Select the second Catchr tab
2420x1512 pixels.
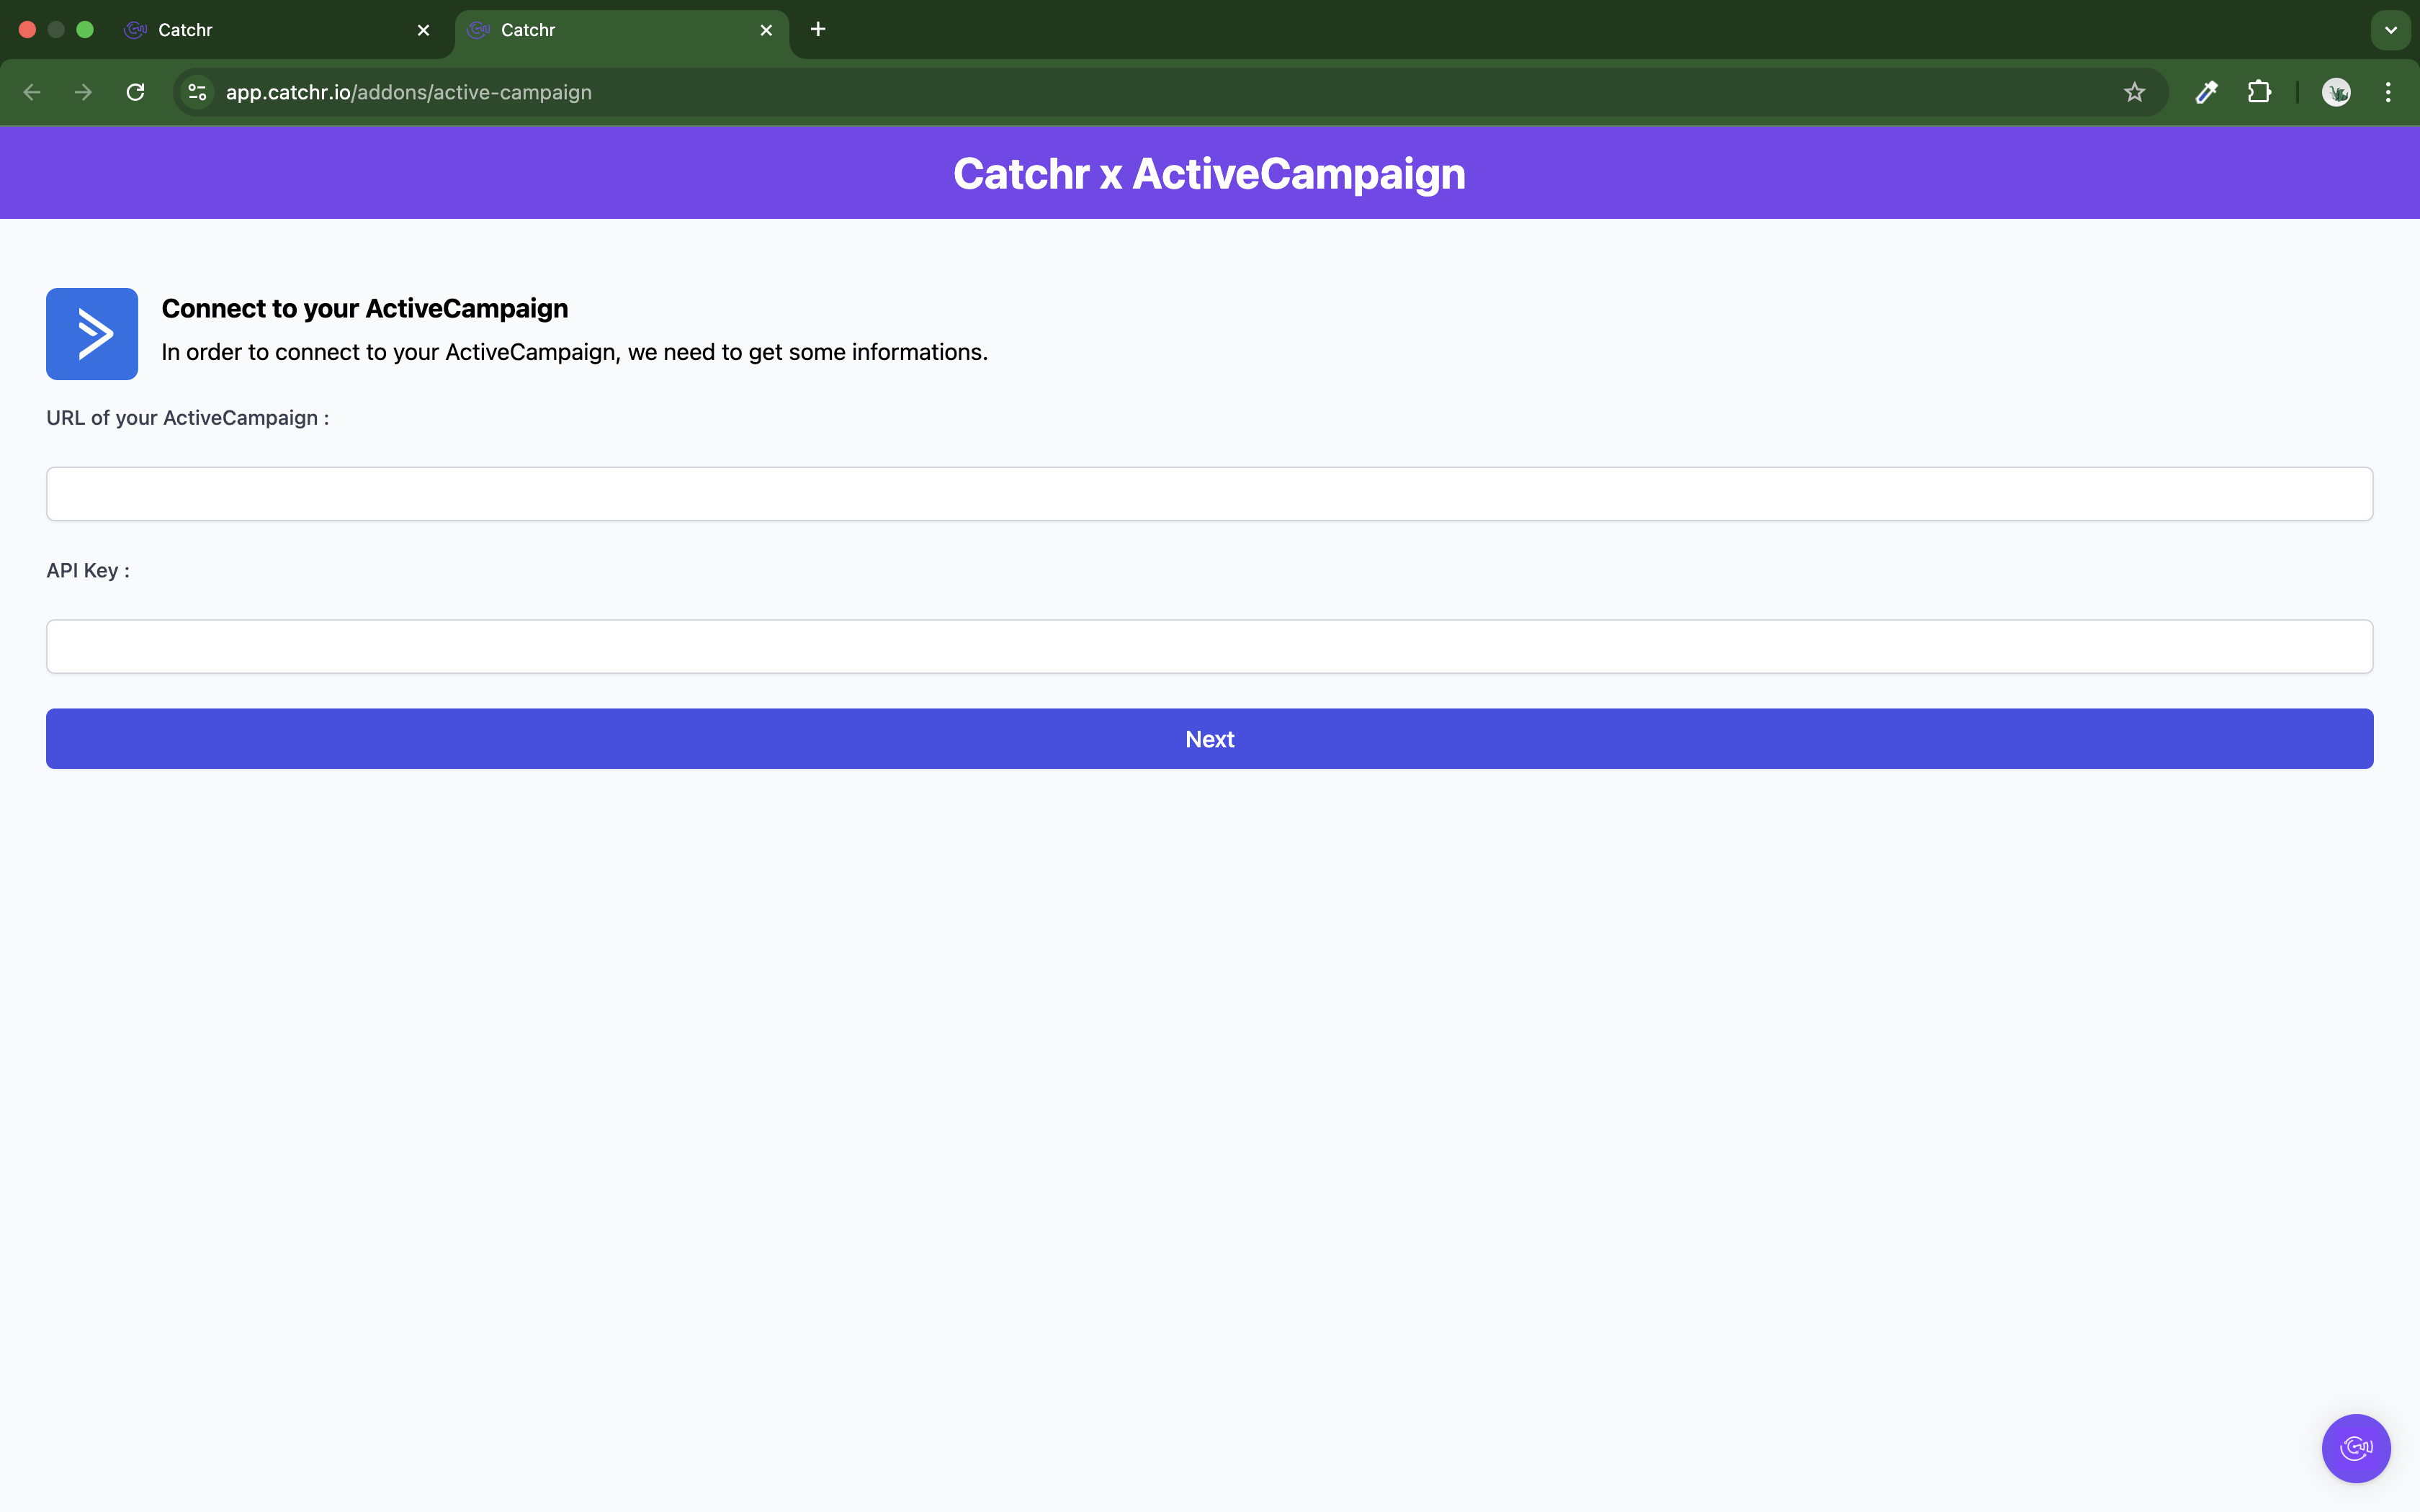pyautogui.click(x=621, y=30)
